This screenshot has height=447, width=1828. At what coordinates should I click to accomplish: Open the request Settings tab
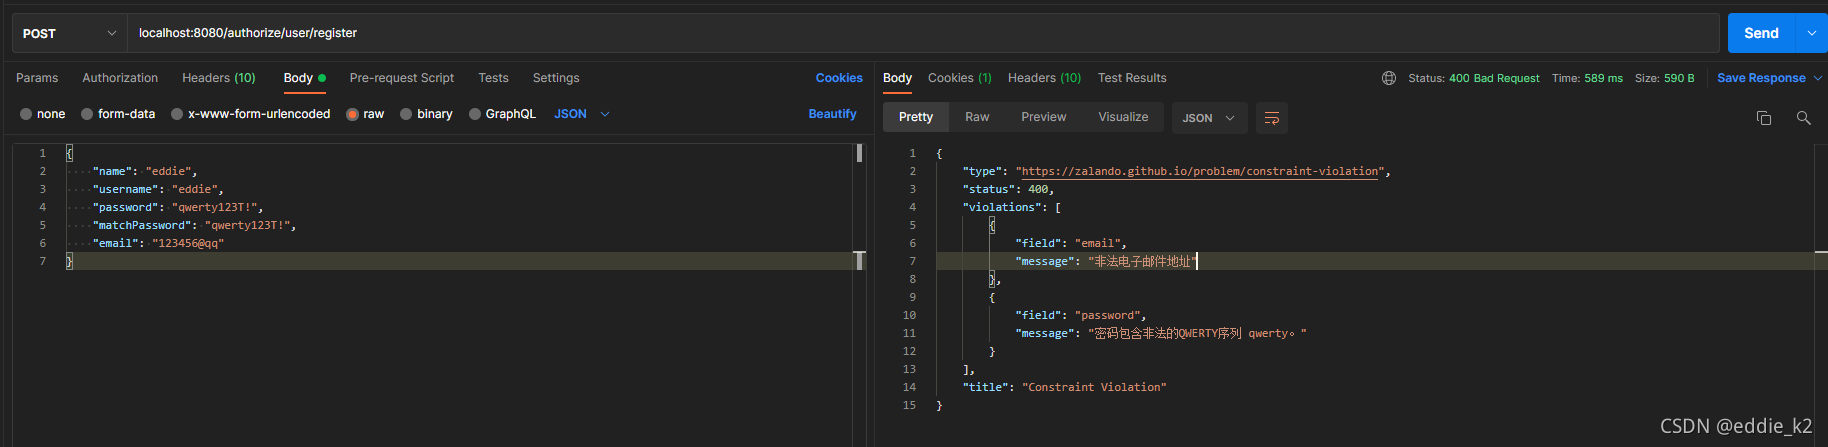coord(556,78)
